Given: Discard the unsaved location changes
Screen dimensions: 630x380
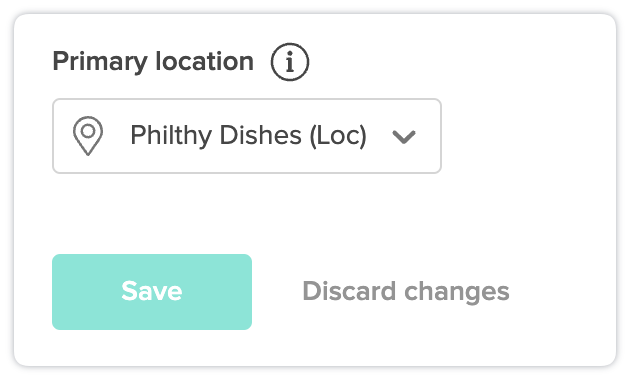Looking at the screenshot, I should click(x=406, y=292).
